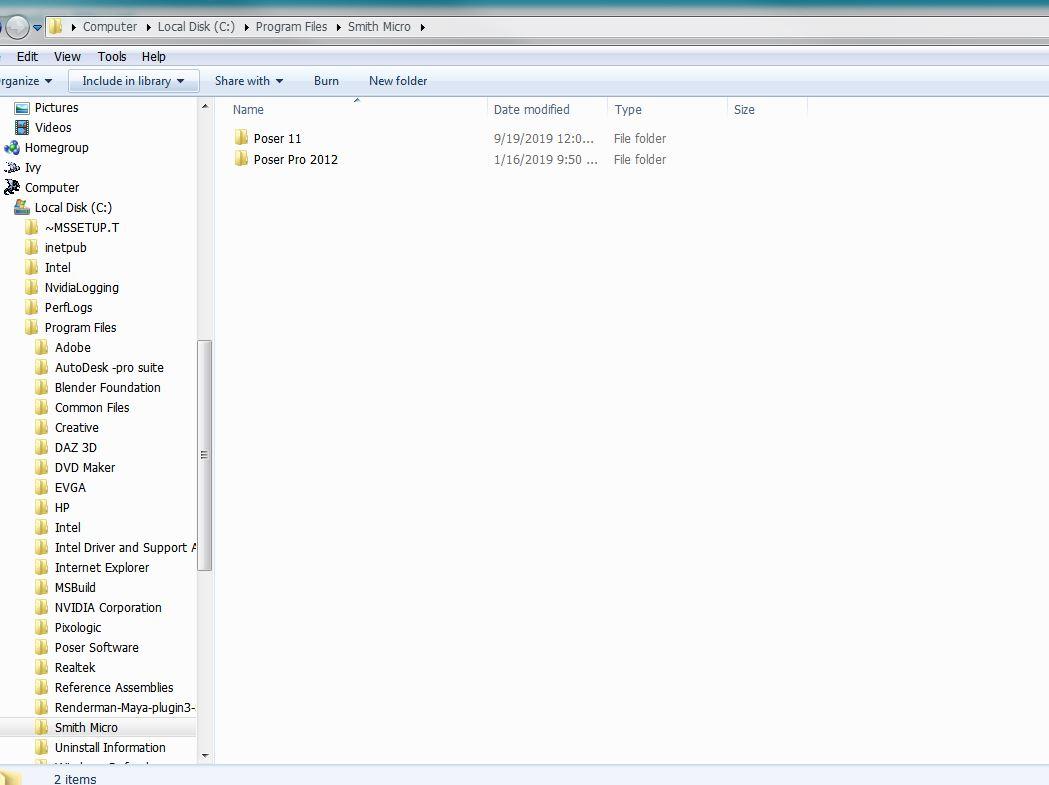Screen dimensions: 1049x785
Task: Click Smith Micro breadcrumb in address bar
Action: click(x=379, y=27)
